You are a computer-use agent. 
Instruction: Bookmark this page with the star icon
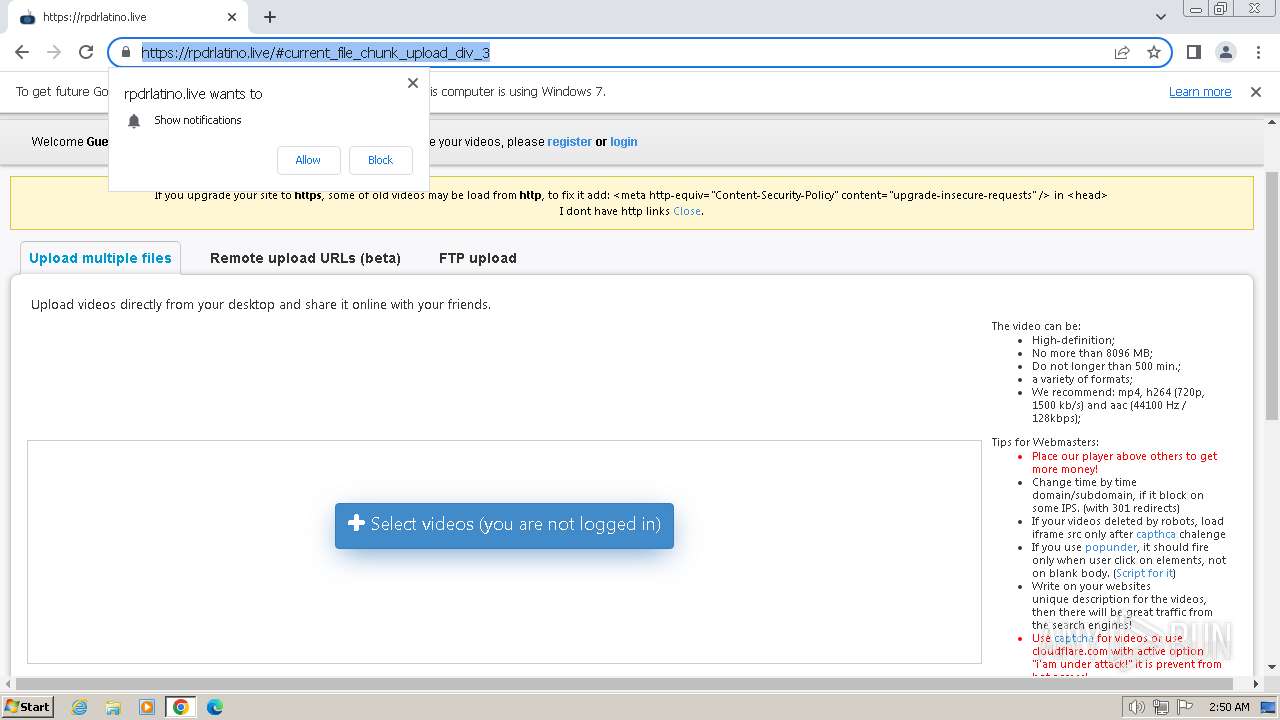(1154, 52)
